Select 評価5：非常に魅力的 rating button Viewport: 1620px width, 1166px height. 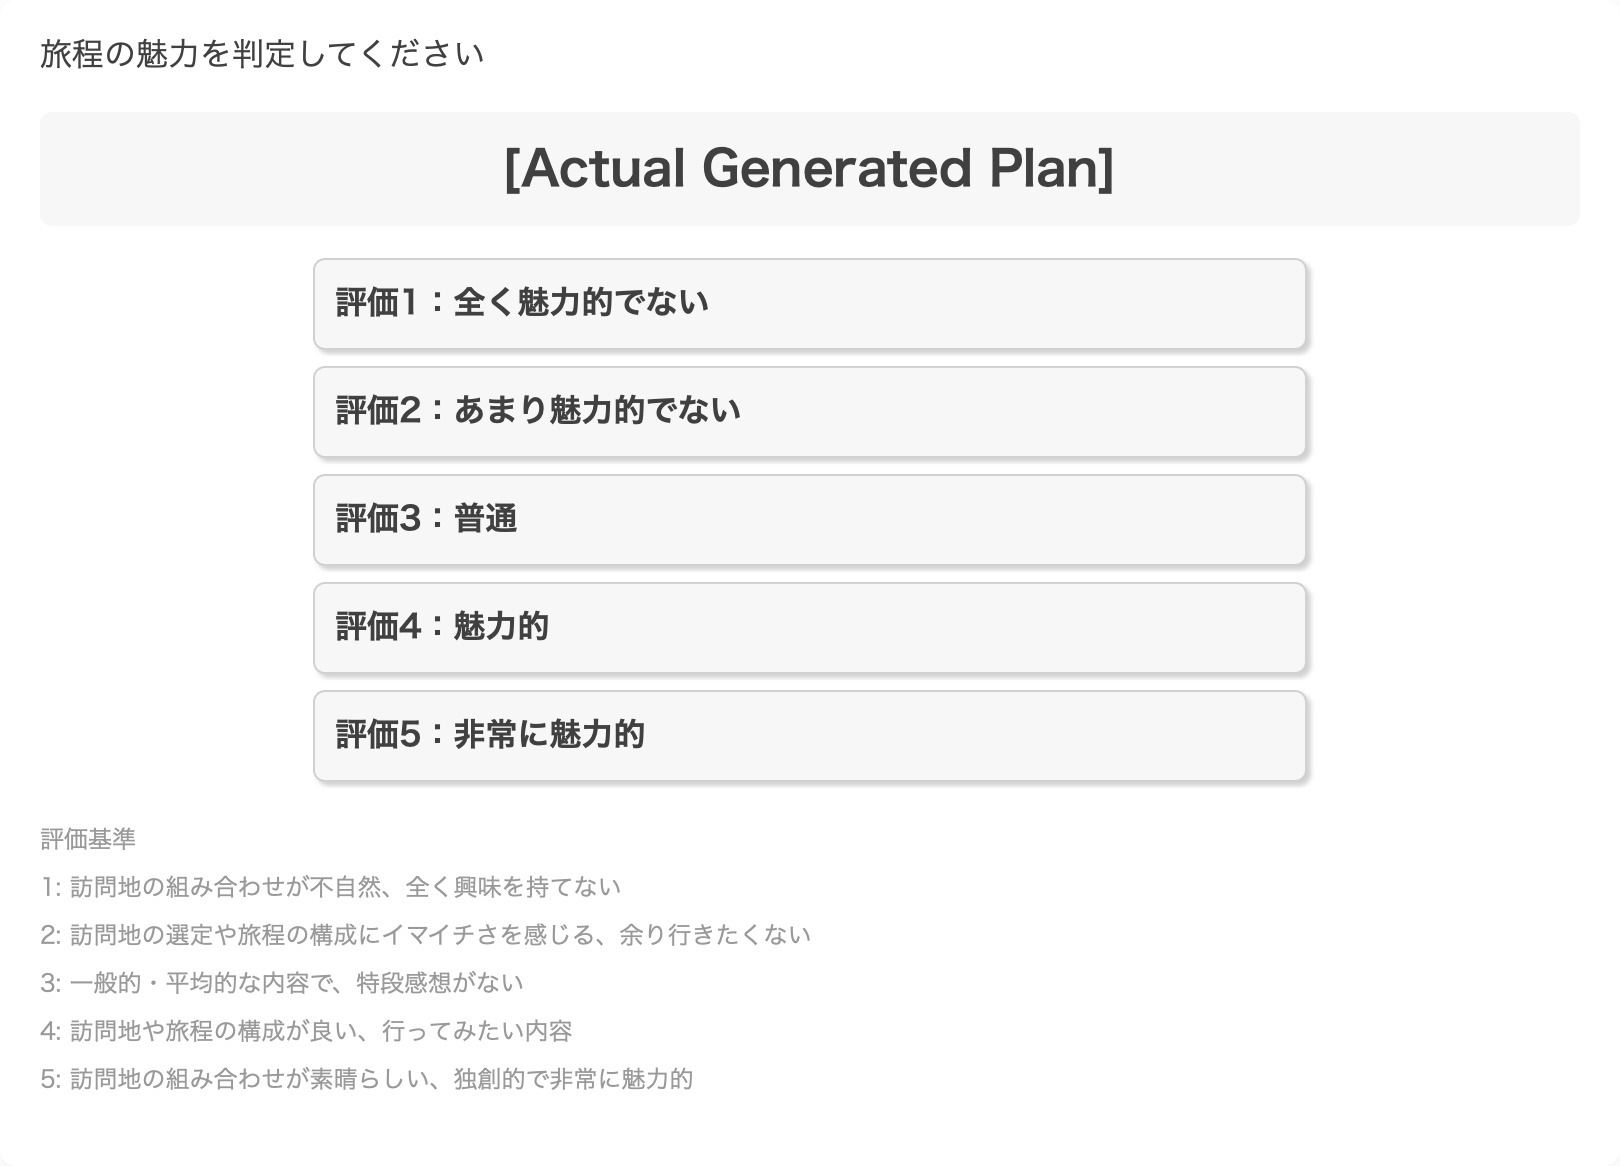(809, 736)
